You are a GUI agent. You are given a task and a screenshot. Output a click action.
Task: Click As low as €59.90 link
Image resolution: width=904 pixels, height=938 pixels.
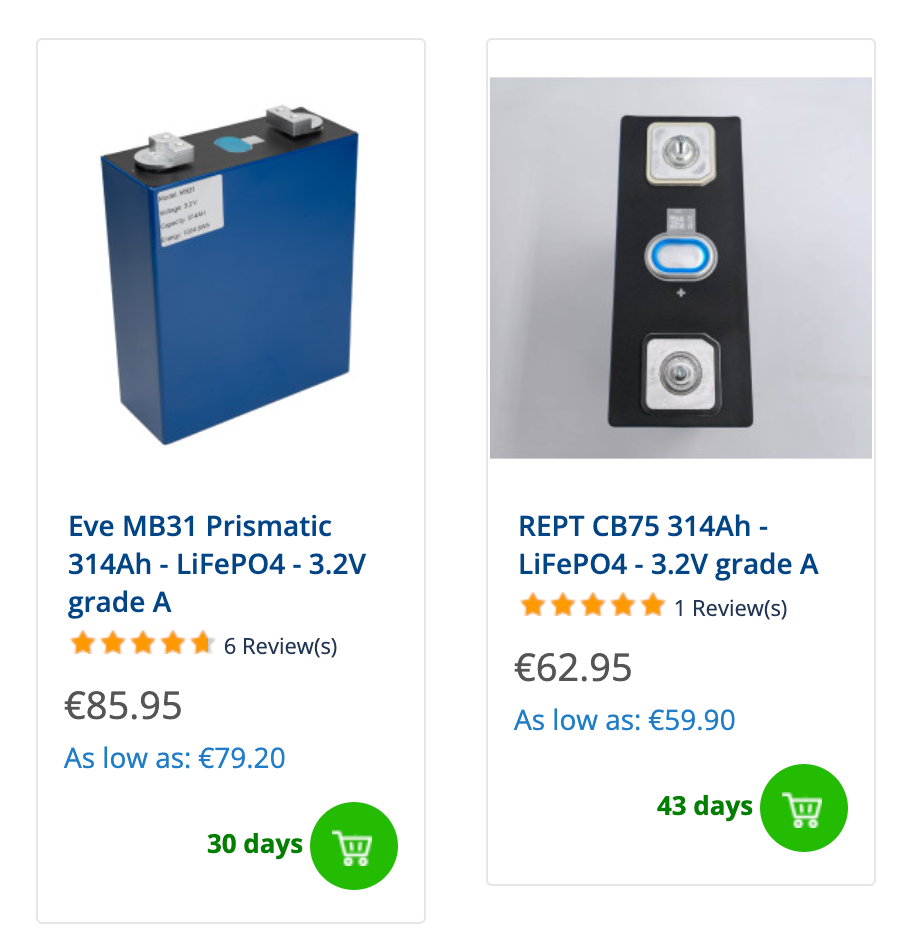click(625, 720)
